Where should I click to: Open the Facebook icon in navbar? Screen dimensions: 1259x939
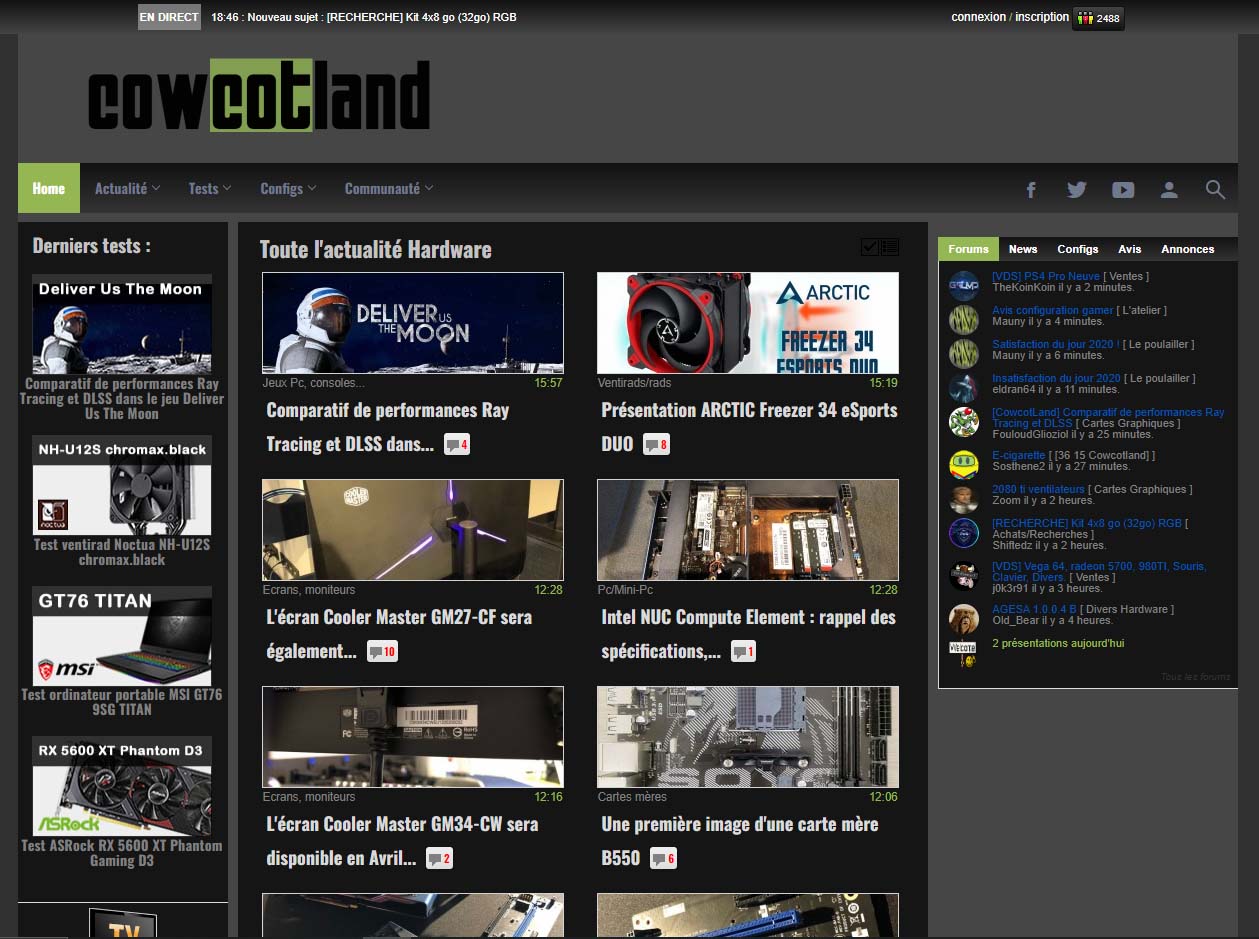[x=1031, y=189]
